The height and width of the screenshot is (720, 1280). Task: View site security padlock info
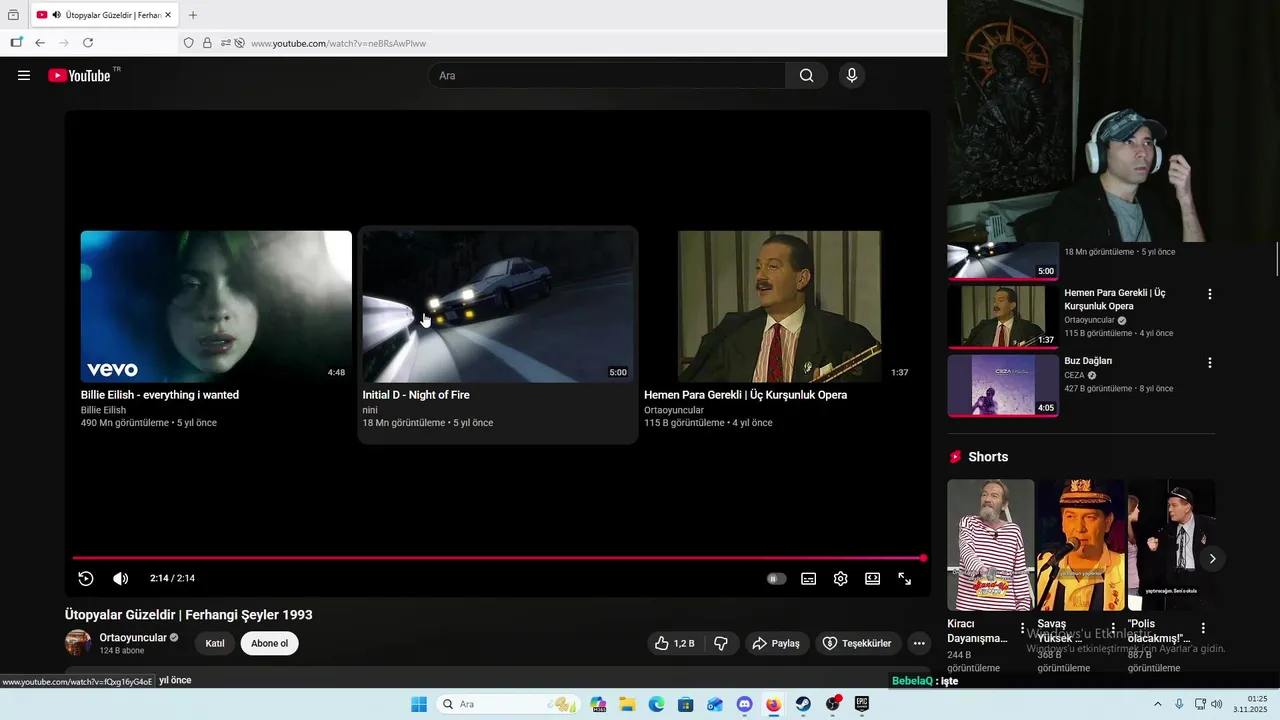(207, 43)
